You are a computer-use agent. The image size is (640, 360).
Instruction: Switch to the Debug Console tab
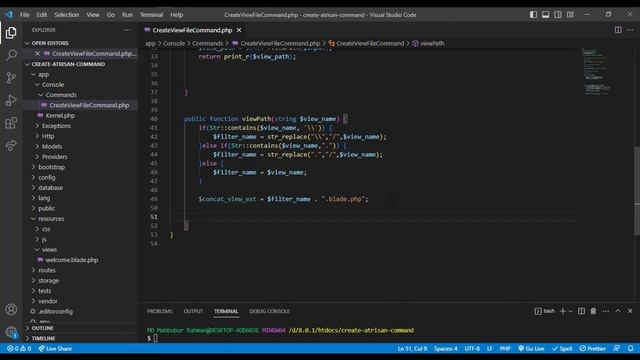(x=269, y=311)
